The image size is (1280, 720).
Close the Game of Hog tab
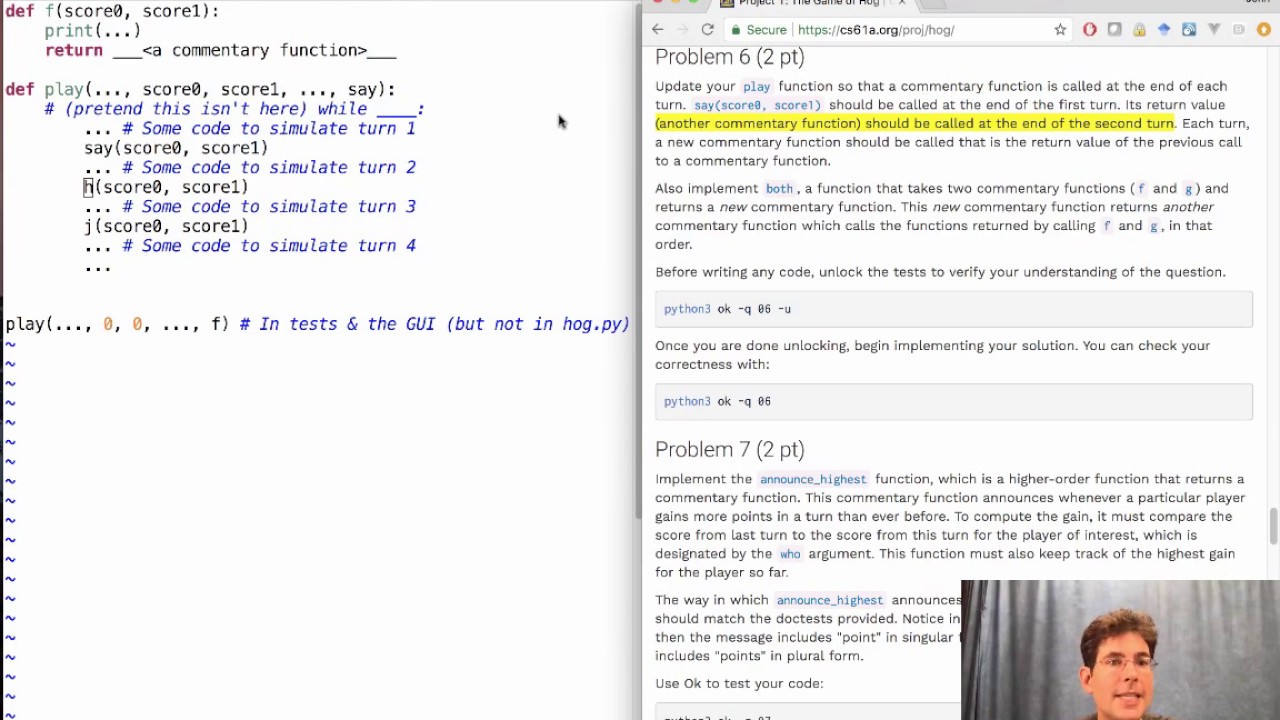tap(901, 3)
